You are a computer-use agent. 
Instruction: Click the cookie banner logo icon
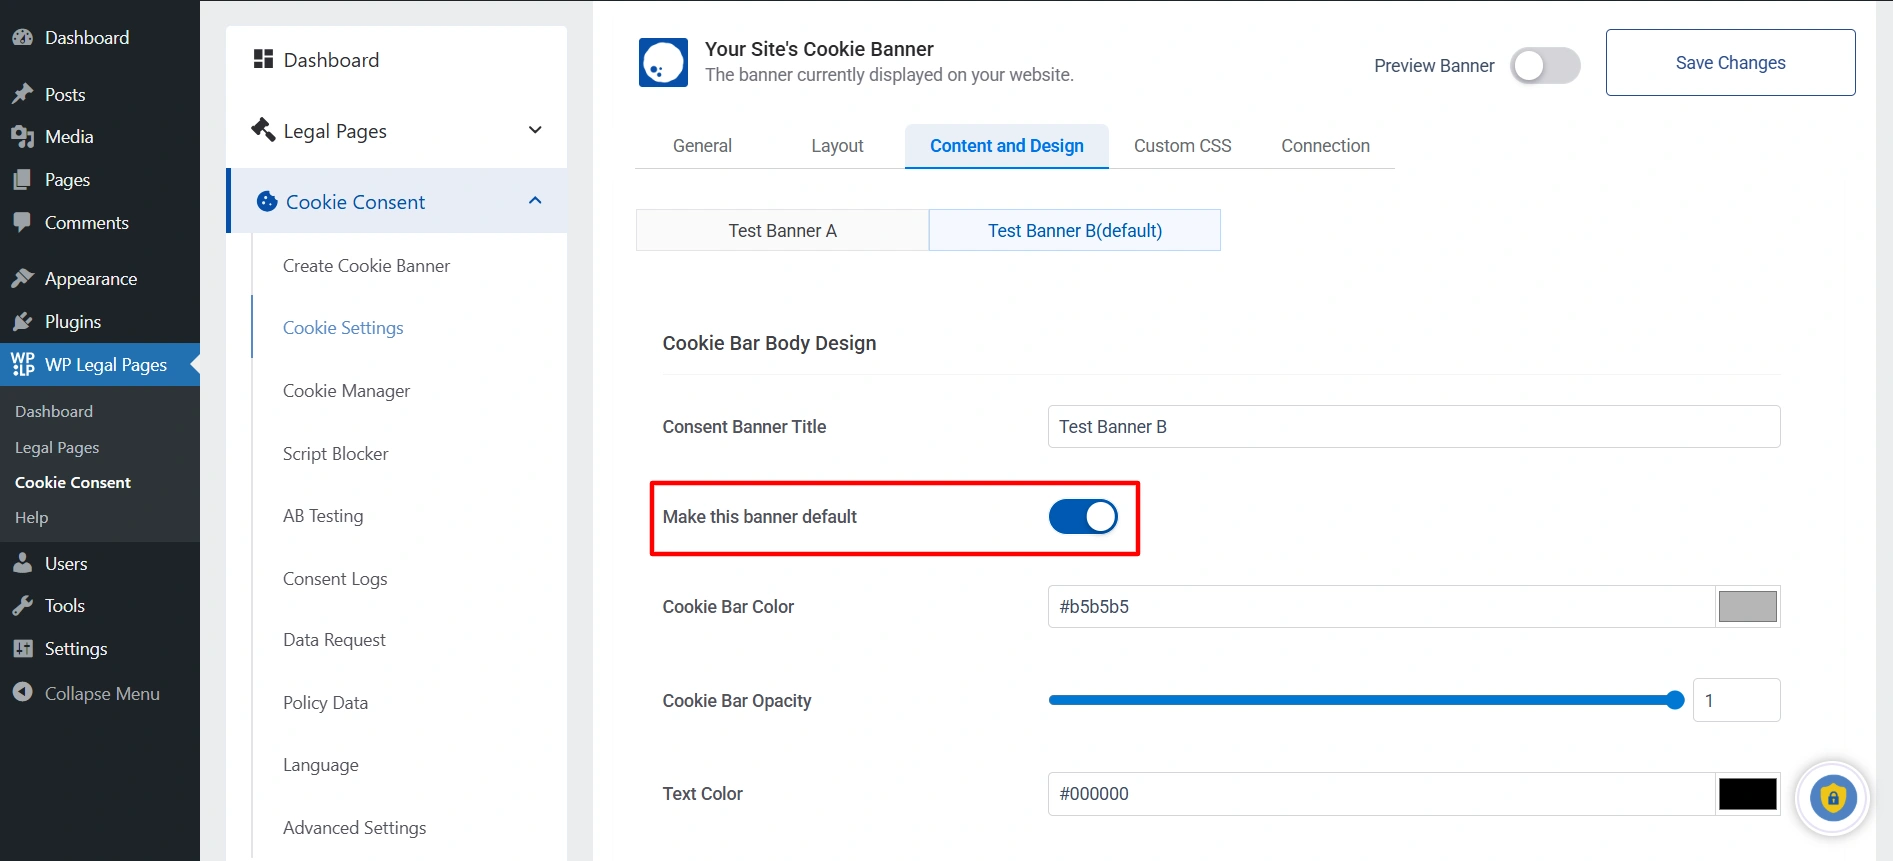[663, 63]
